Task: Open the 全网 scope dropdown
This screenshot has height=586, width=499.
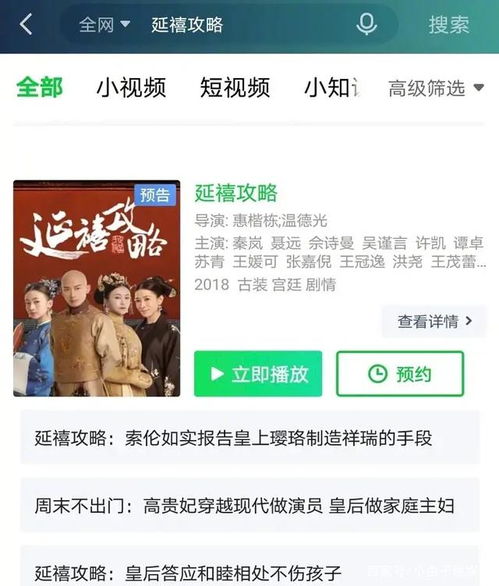Action: 104,25
